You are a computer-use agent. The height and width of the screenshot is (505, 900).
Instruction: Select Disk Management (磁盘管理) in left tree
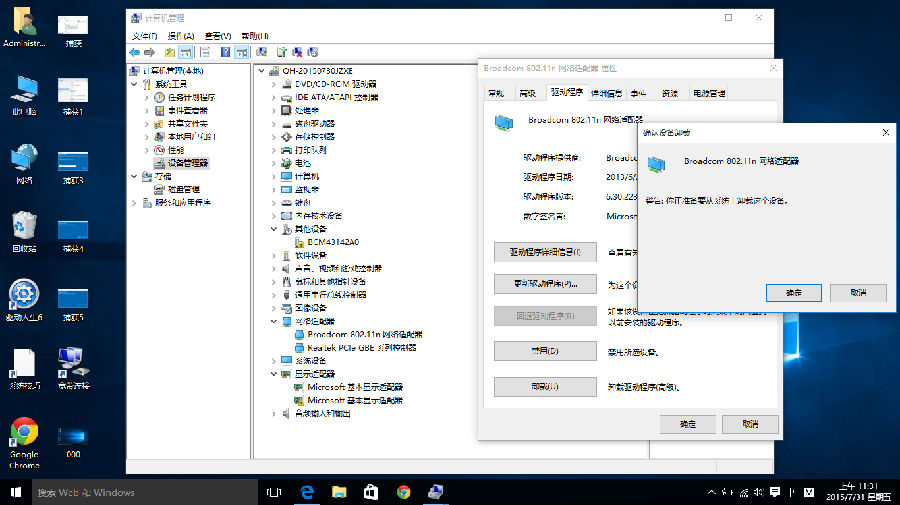coord(184,189)
